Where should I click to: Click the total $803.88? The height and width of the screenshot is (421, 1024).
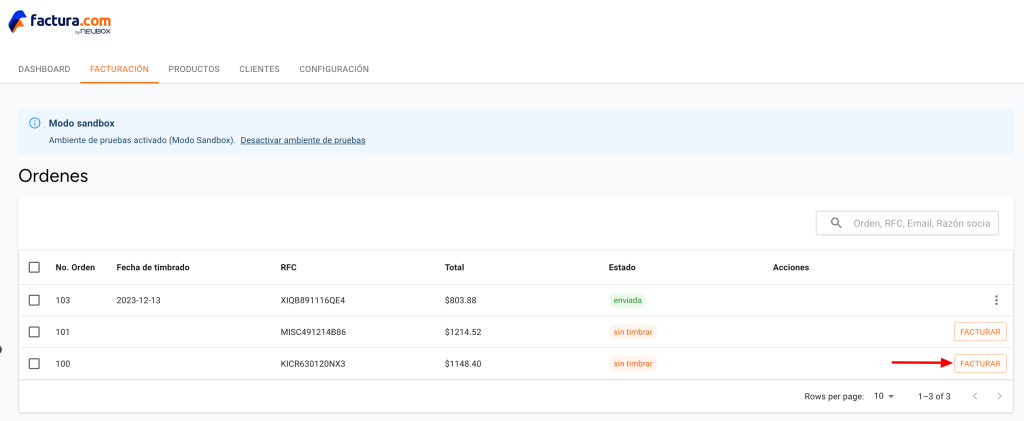460,300
